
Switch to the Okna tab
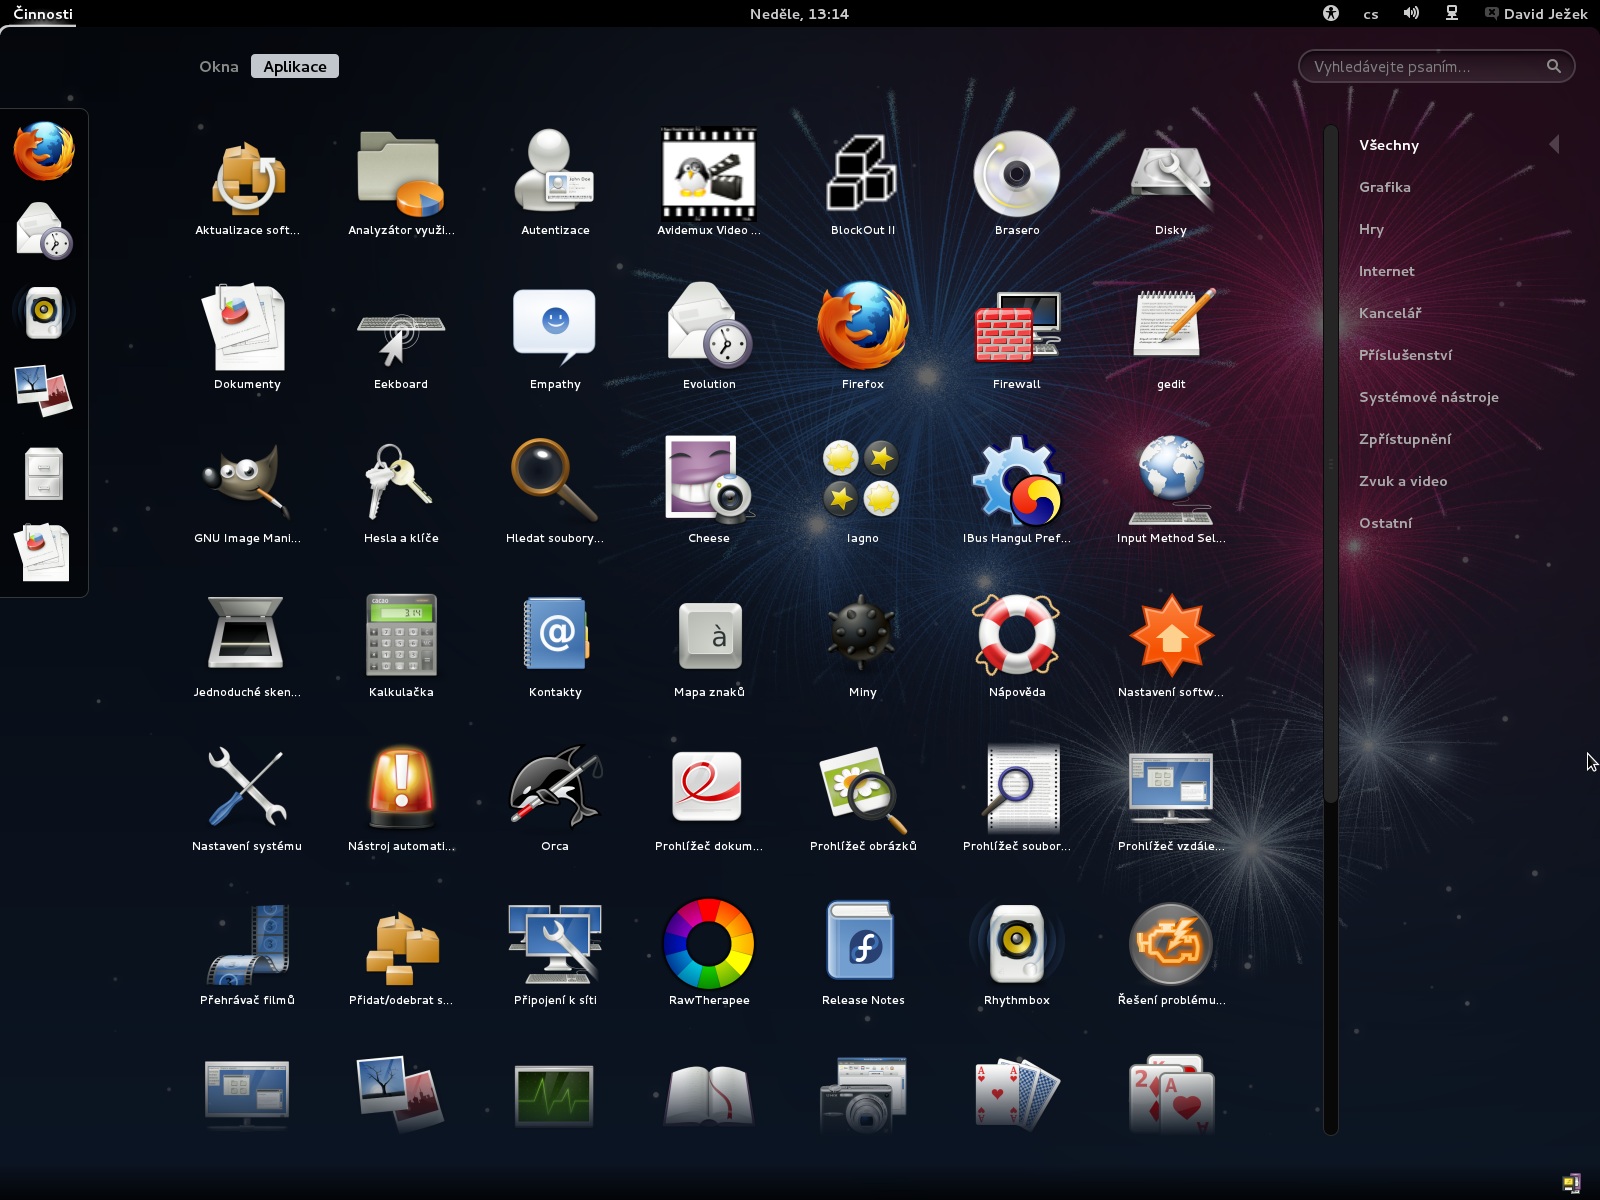click(219, 66)
